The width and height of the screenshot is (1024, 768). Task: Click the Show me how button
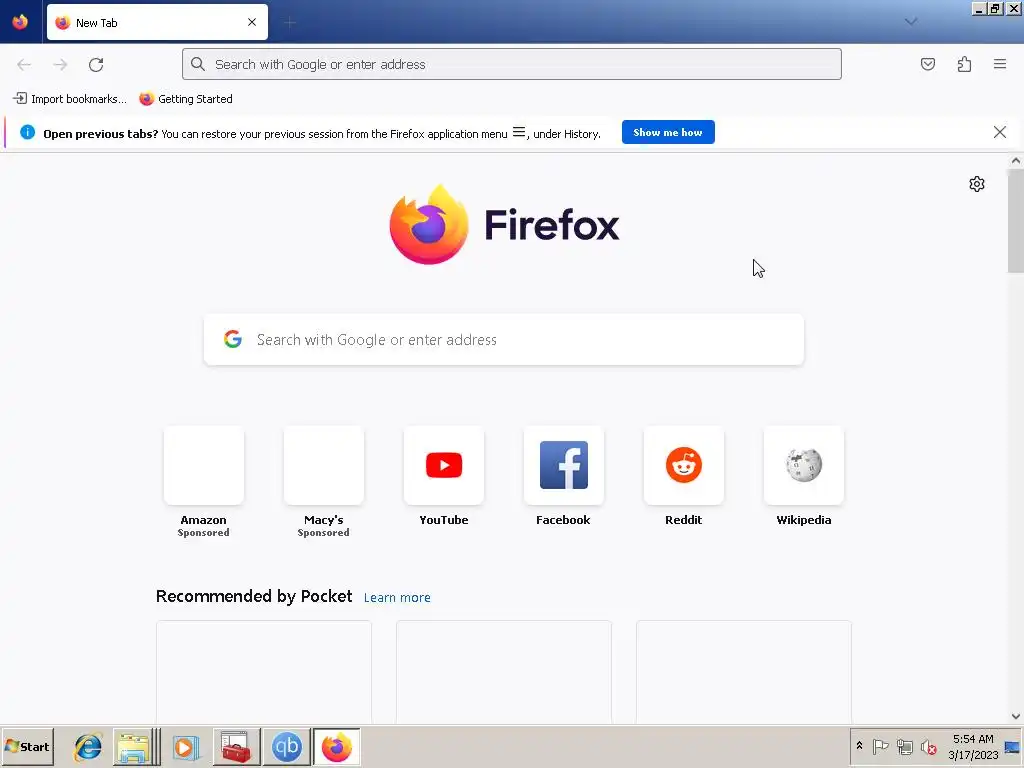(668, 133)
